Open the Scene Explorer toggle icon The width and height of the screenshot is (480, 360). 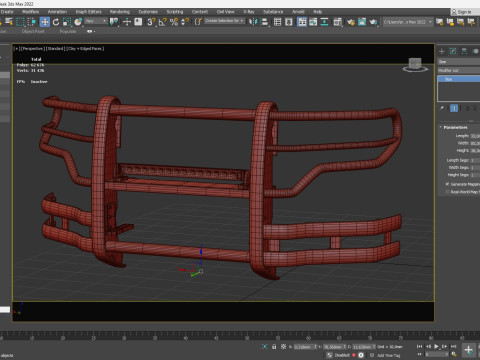pyautogui.click(x=277, y=22)
